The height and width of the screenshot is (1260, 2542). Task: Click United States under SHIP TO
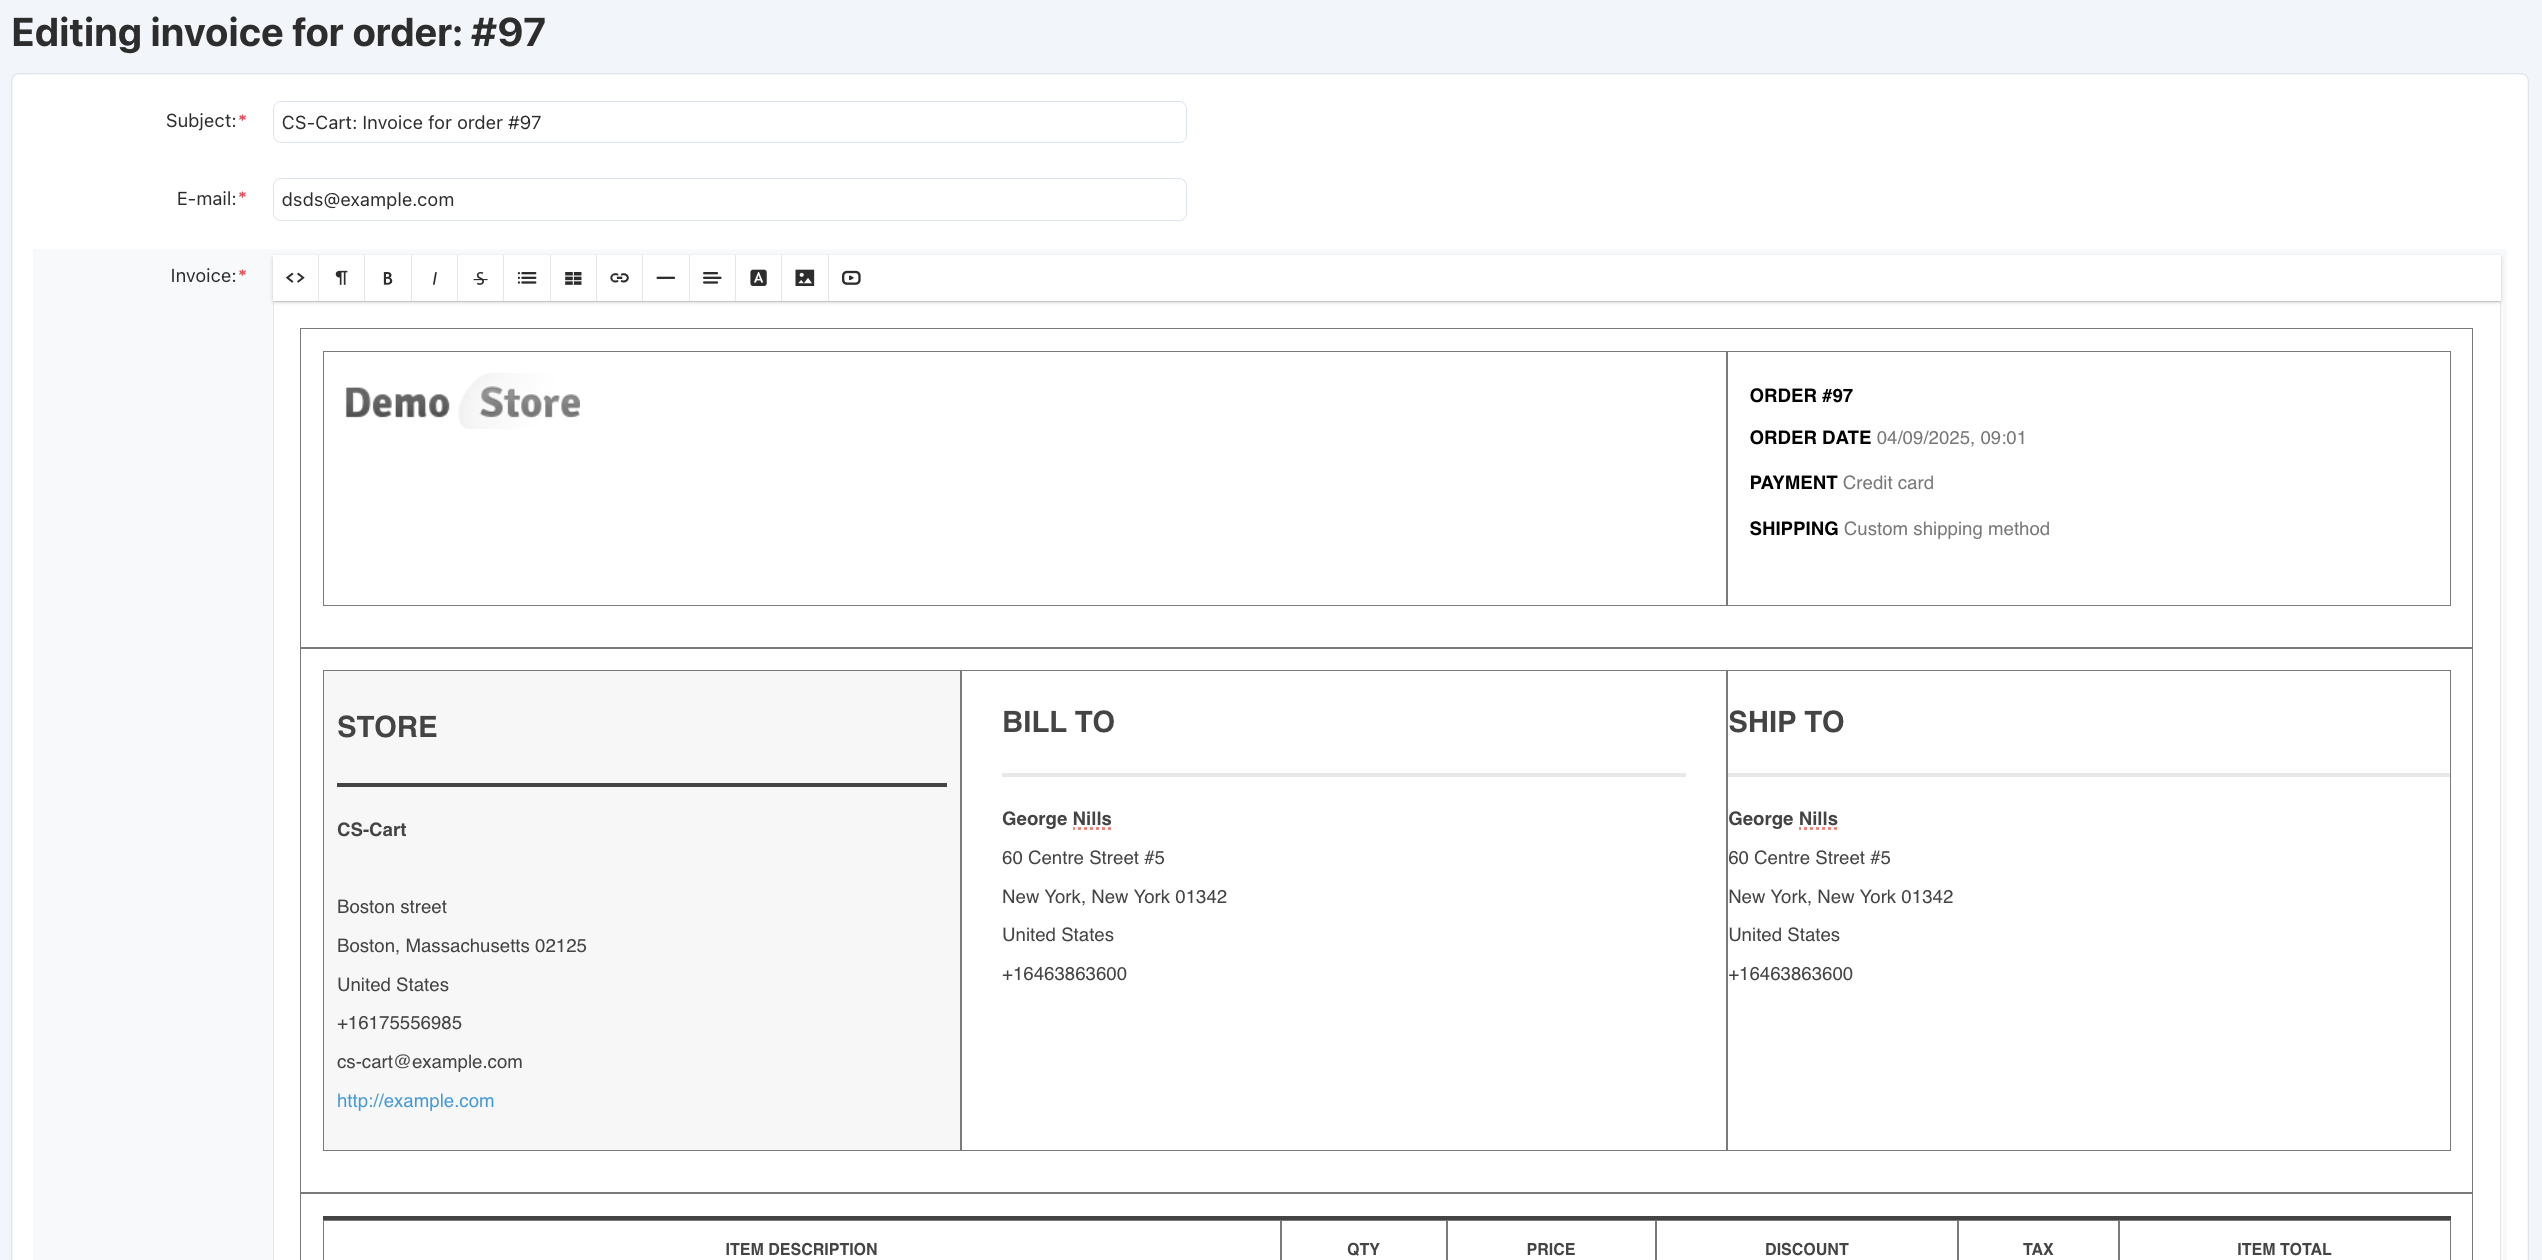(x=1784, y=935)
